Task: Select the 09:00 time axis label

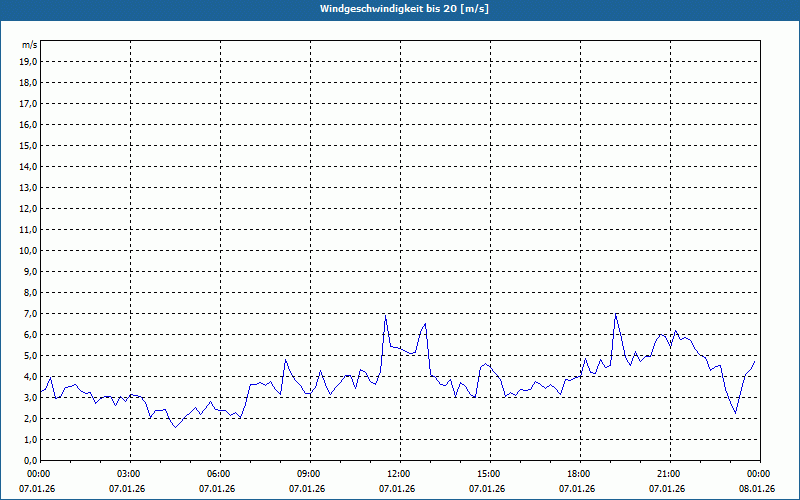Action: point(309,473)
